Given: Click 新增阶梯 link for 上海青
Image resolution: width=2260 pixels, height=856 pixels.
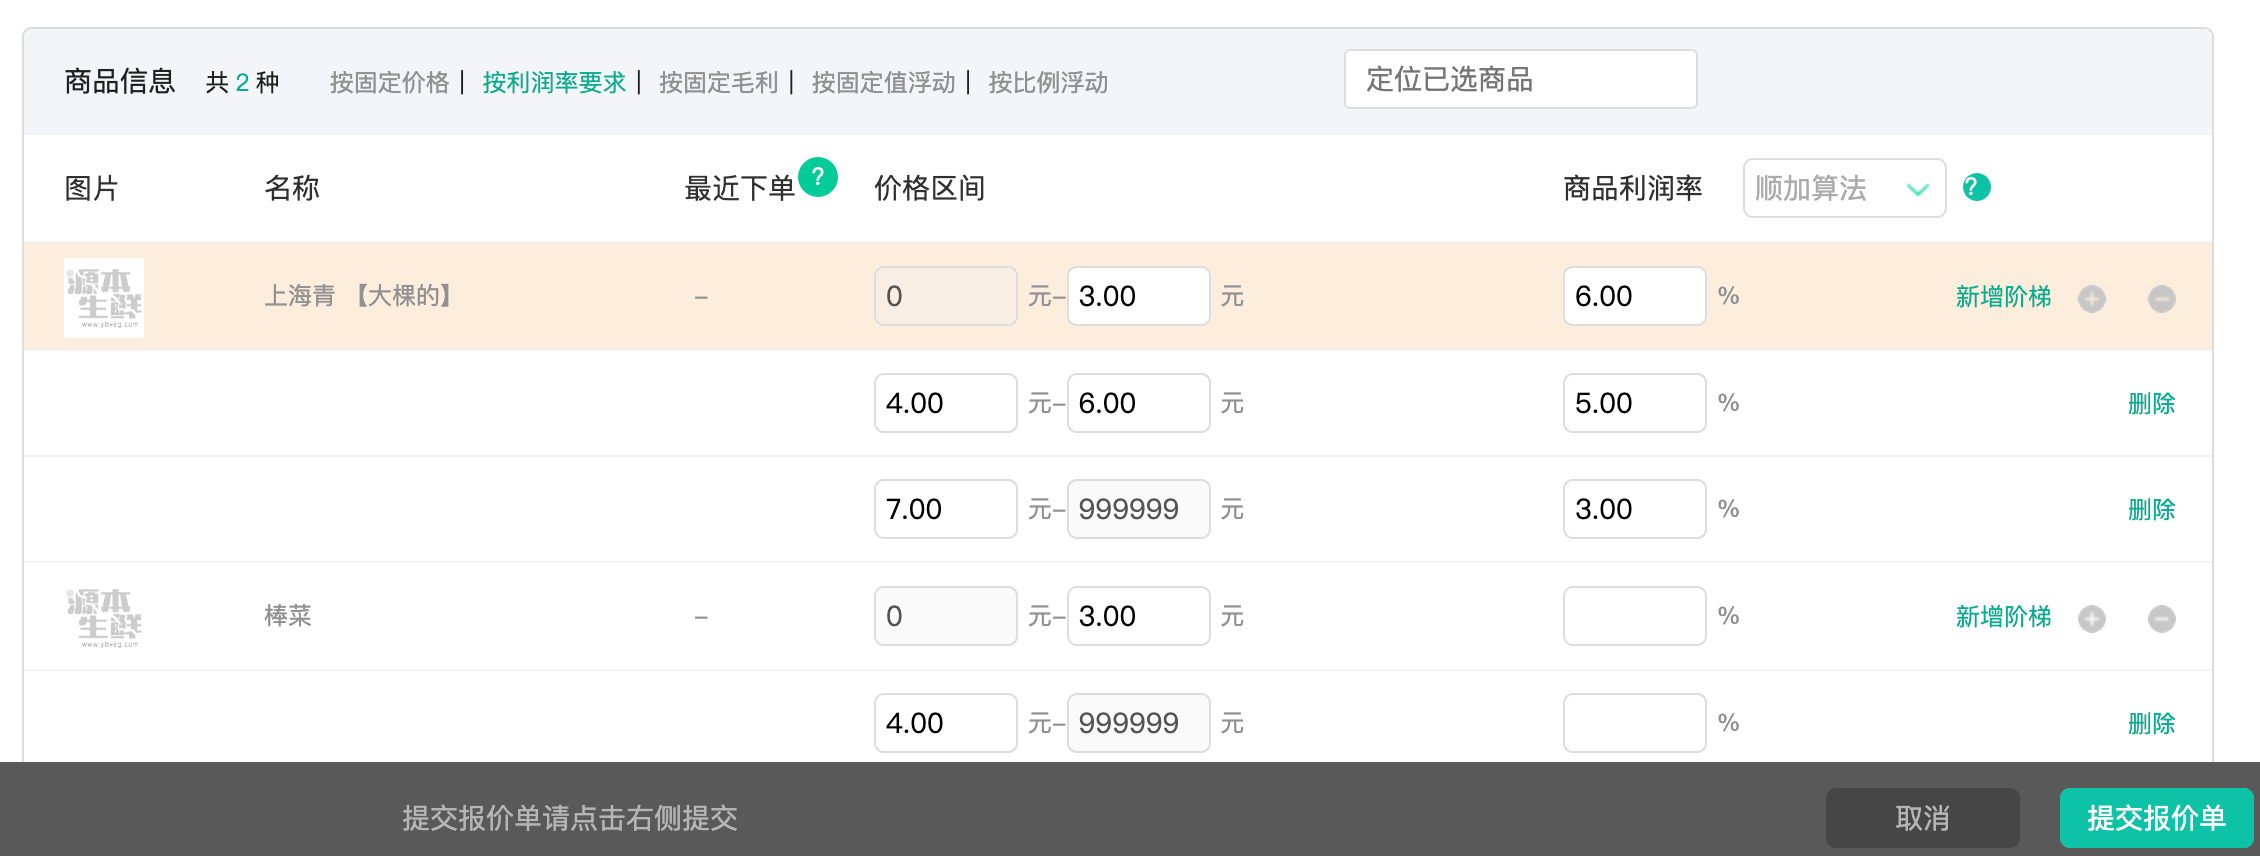Looking at the screenshot, I should 2002,297.
